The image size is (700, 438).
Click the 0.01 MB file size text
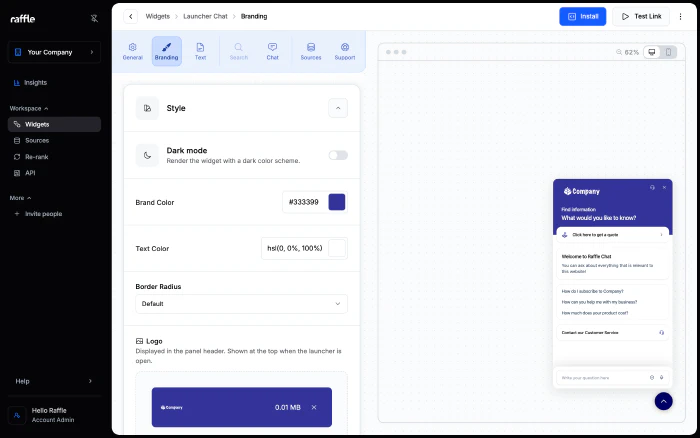[x=288, y=408]
